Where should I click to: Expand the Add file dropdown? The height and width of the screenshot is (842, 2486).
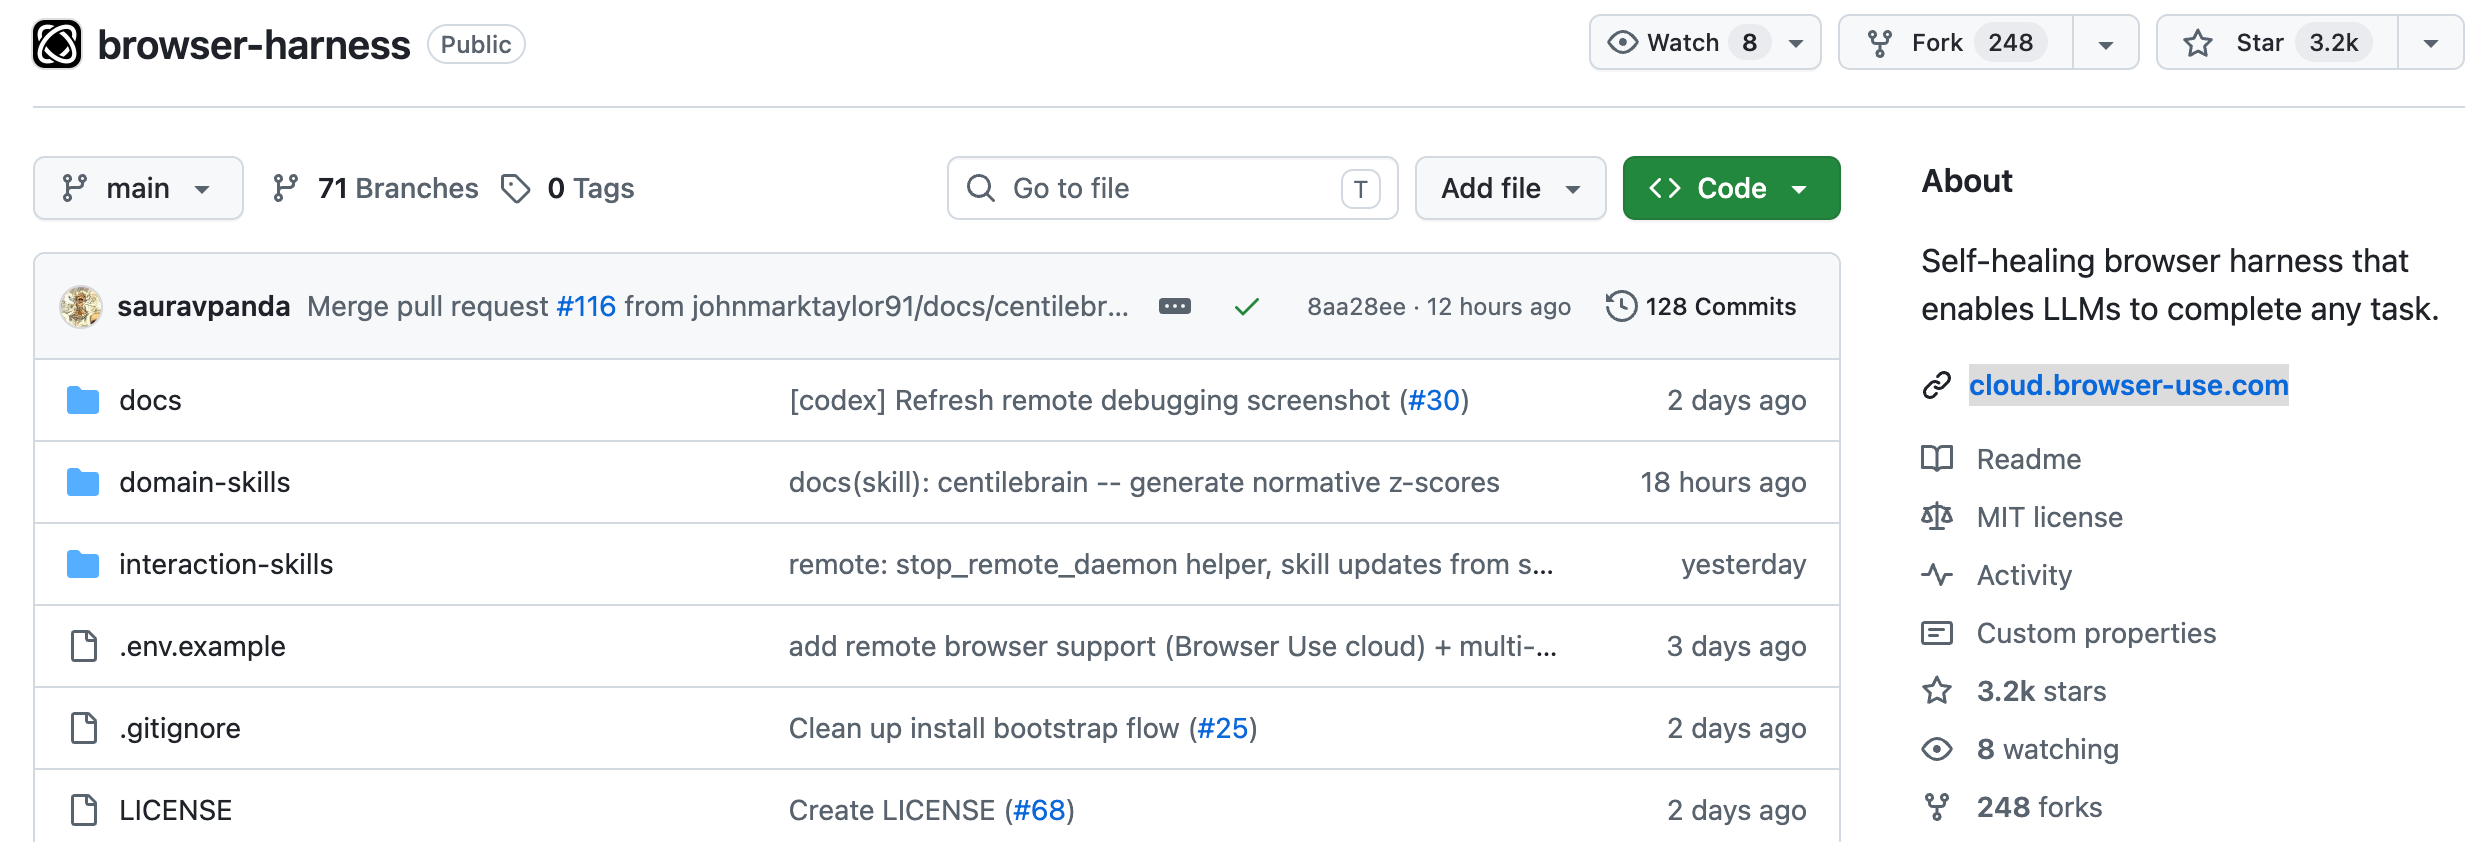tap(1510, 188)
